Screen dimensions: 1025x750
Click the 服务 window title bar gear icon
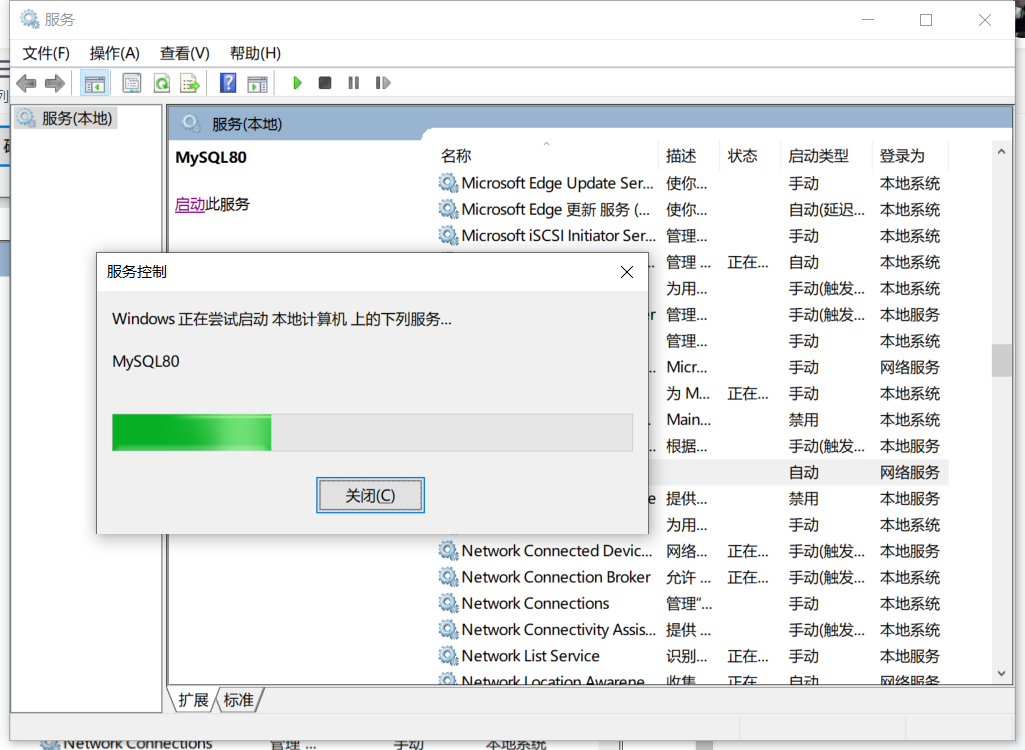click(29, 20)
